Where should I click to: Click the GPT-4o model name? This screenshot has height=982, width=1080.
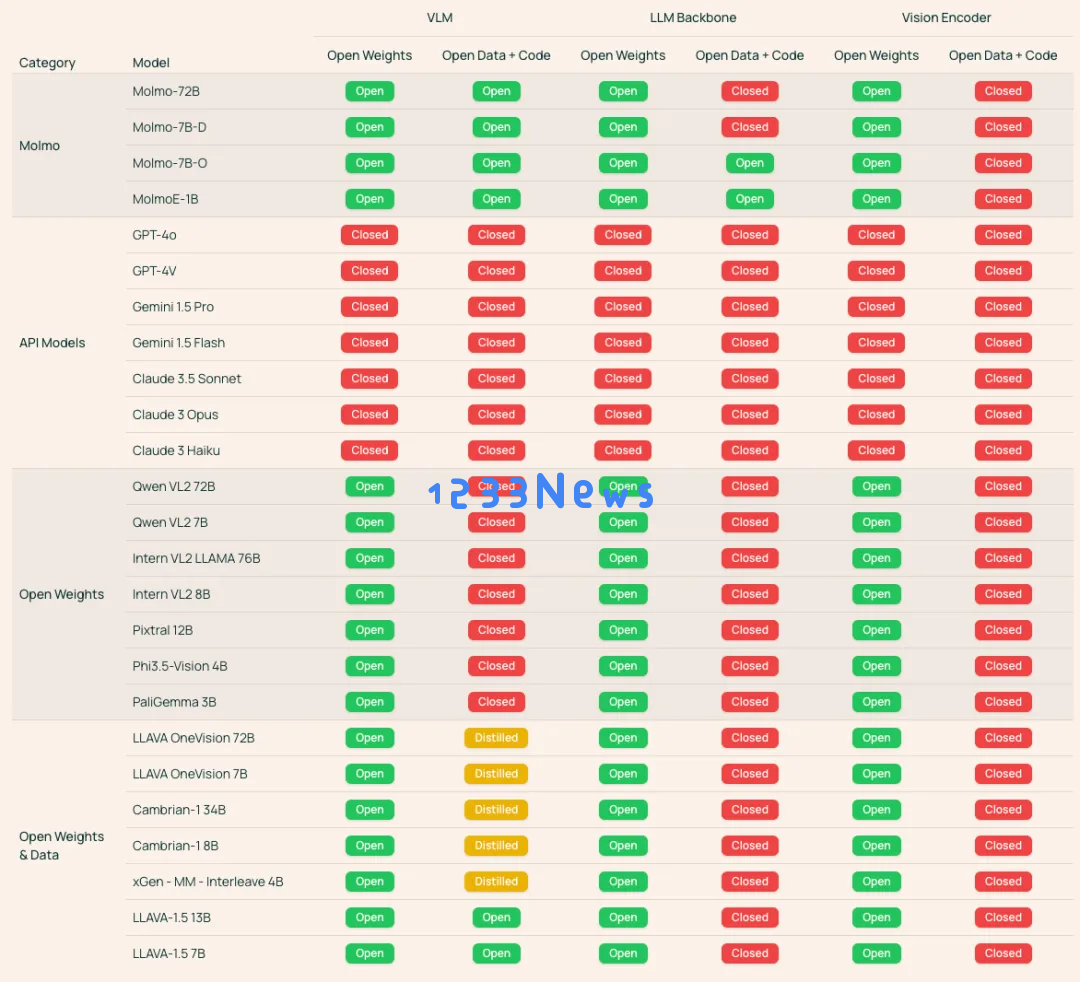154,235
